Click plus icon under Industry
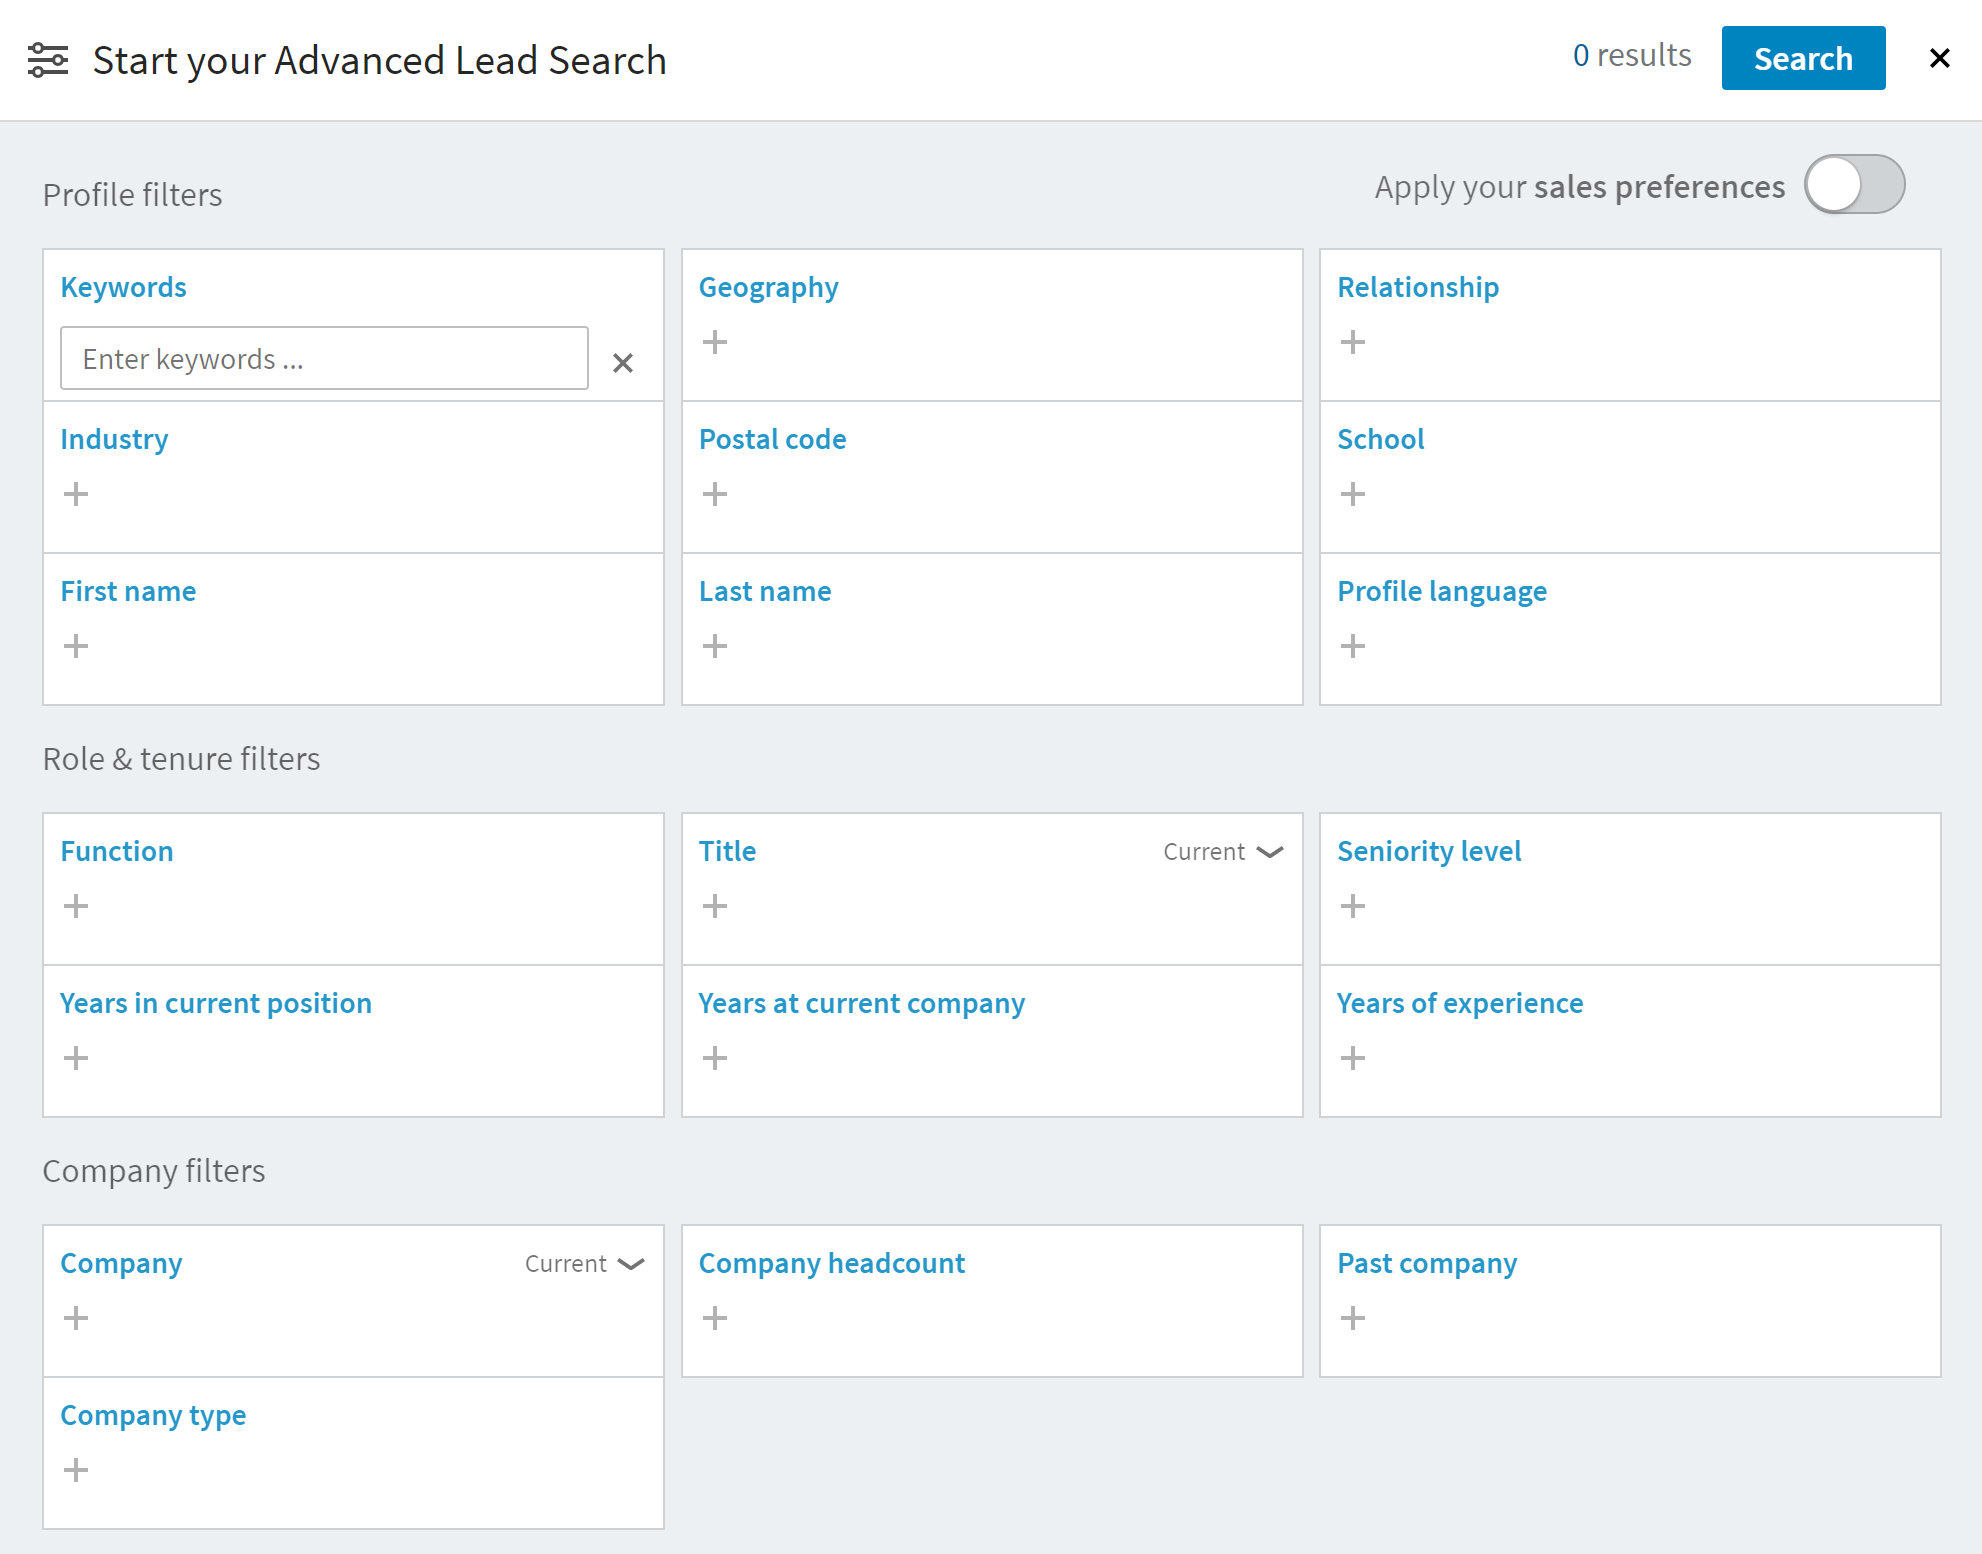The image size is (1982, 1554). [76, 494]
